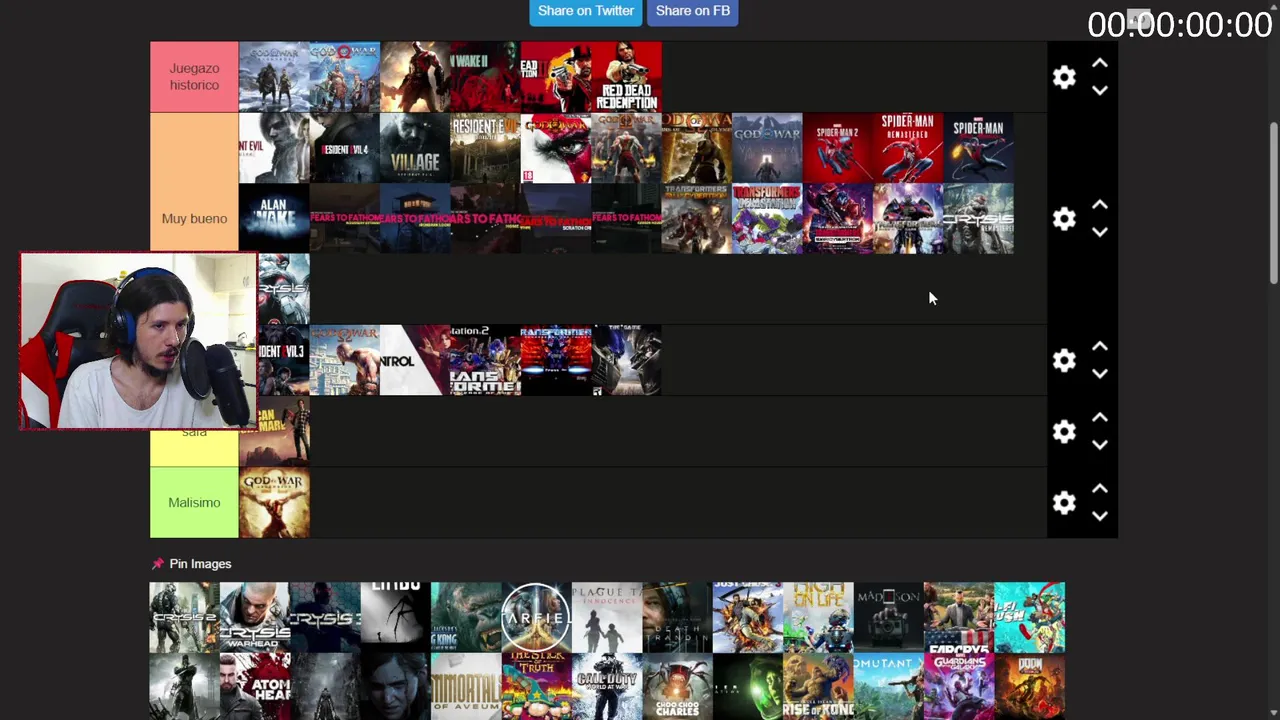Select the Crysis Remastered cover in Muy bueno

point(979,219)
